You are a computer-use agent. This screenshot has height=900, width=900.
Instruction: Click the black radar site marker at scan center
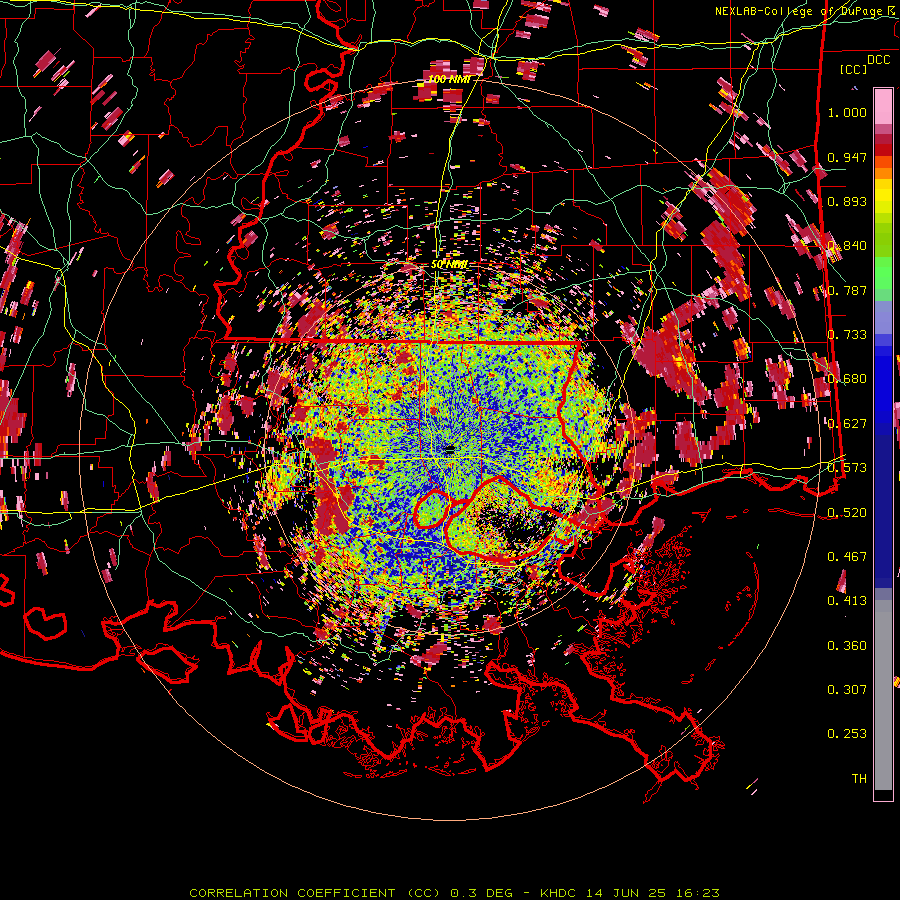click(449, 449)
